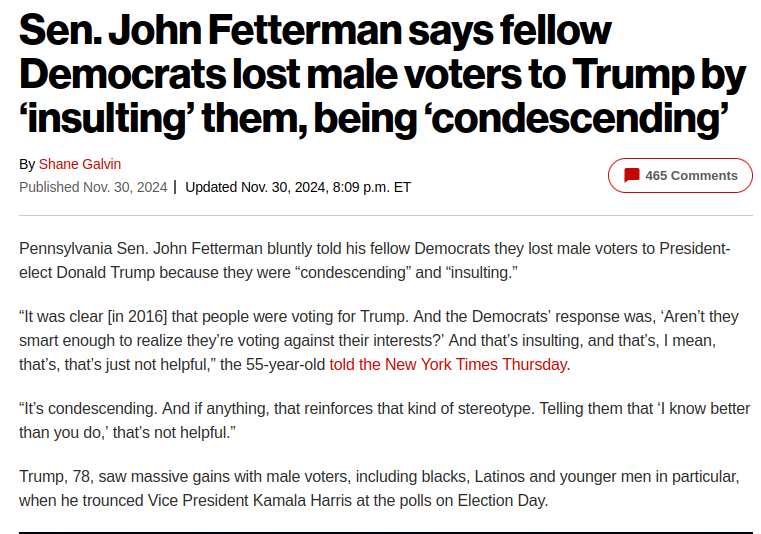Viewport: 761px width, 534px height.
Task: Click the quote starting 'It was clear [in 2016]'
Action: pyautogui.click(x=379, y=340)
